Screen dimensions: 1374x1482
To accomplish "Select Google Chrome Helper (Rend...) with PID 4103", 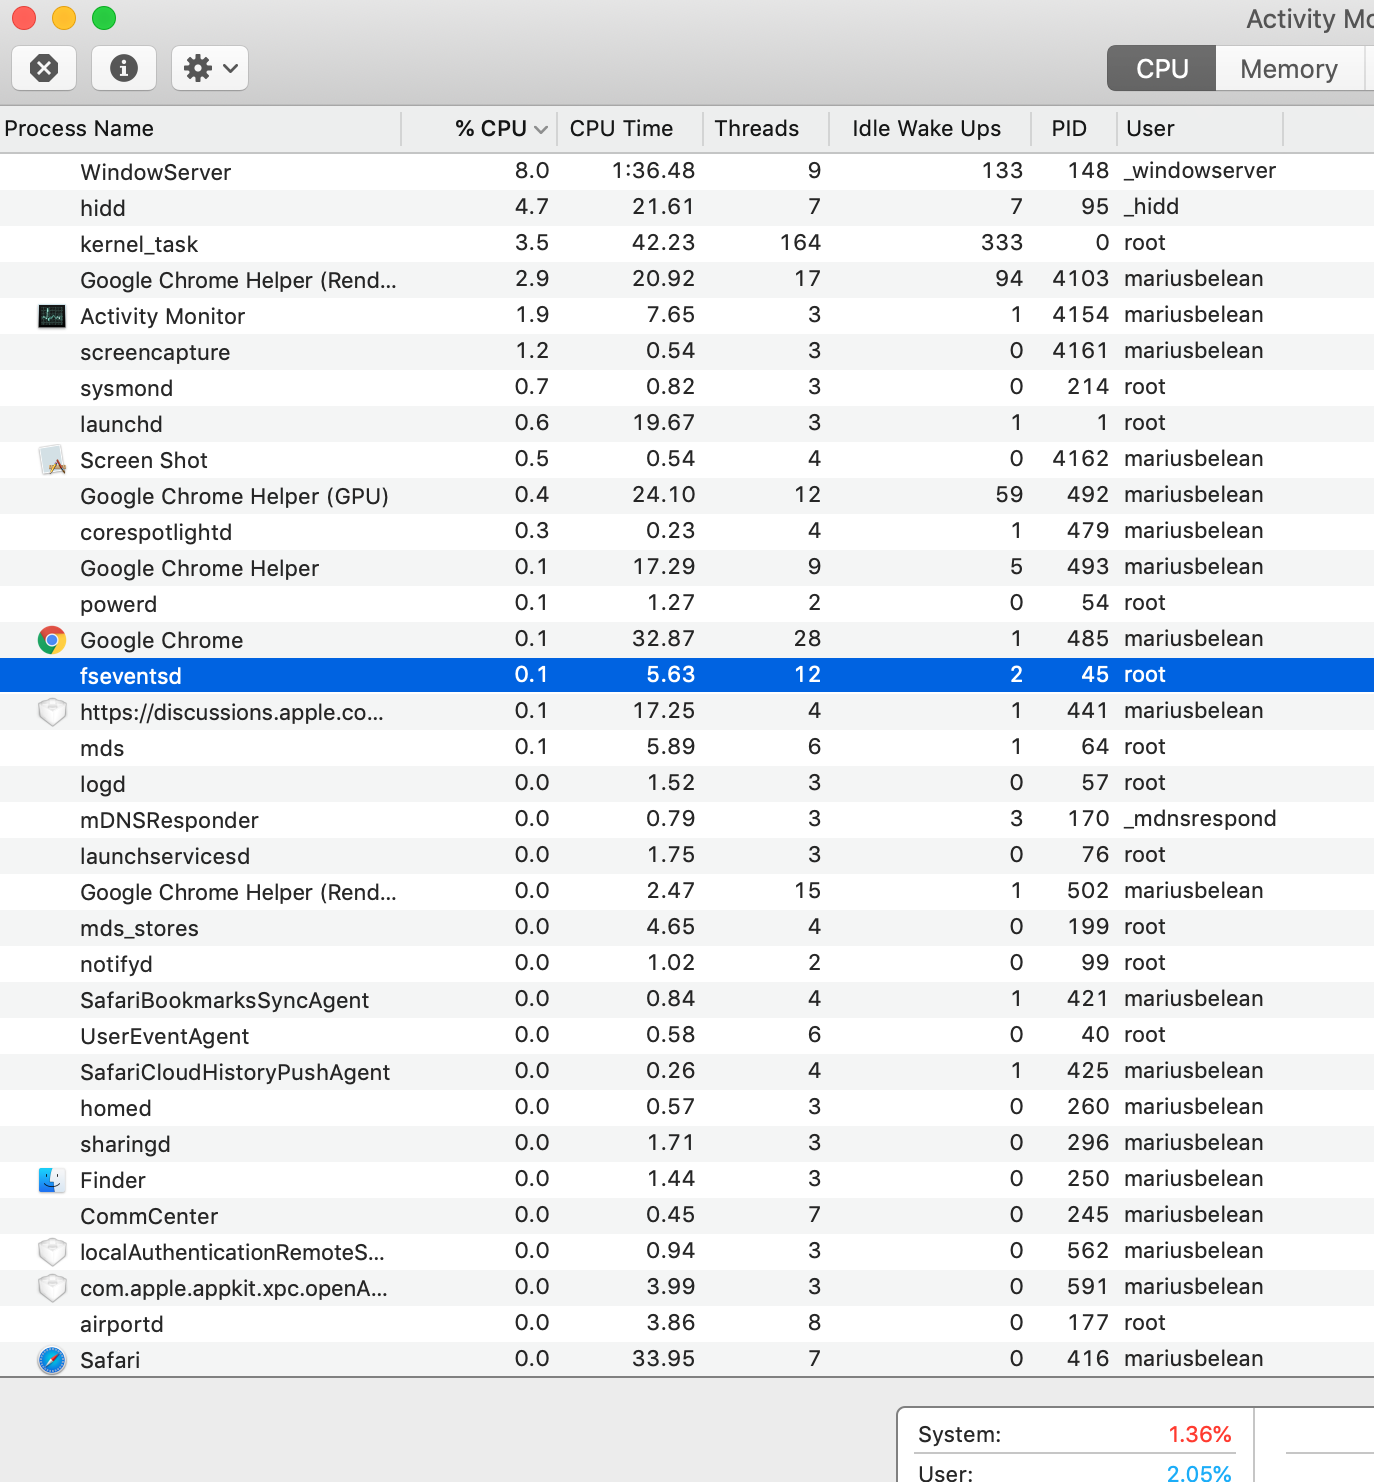I will click(238, 280).
